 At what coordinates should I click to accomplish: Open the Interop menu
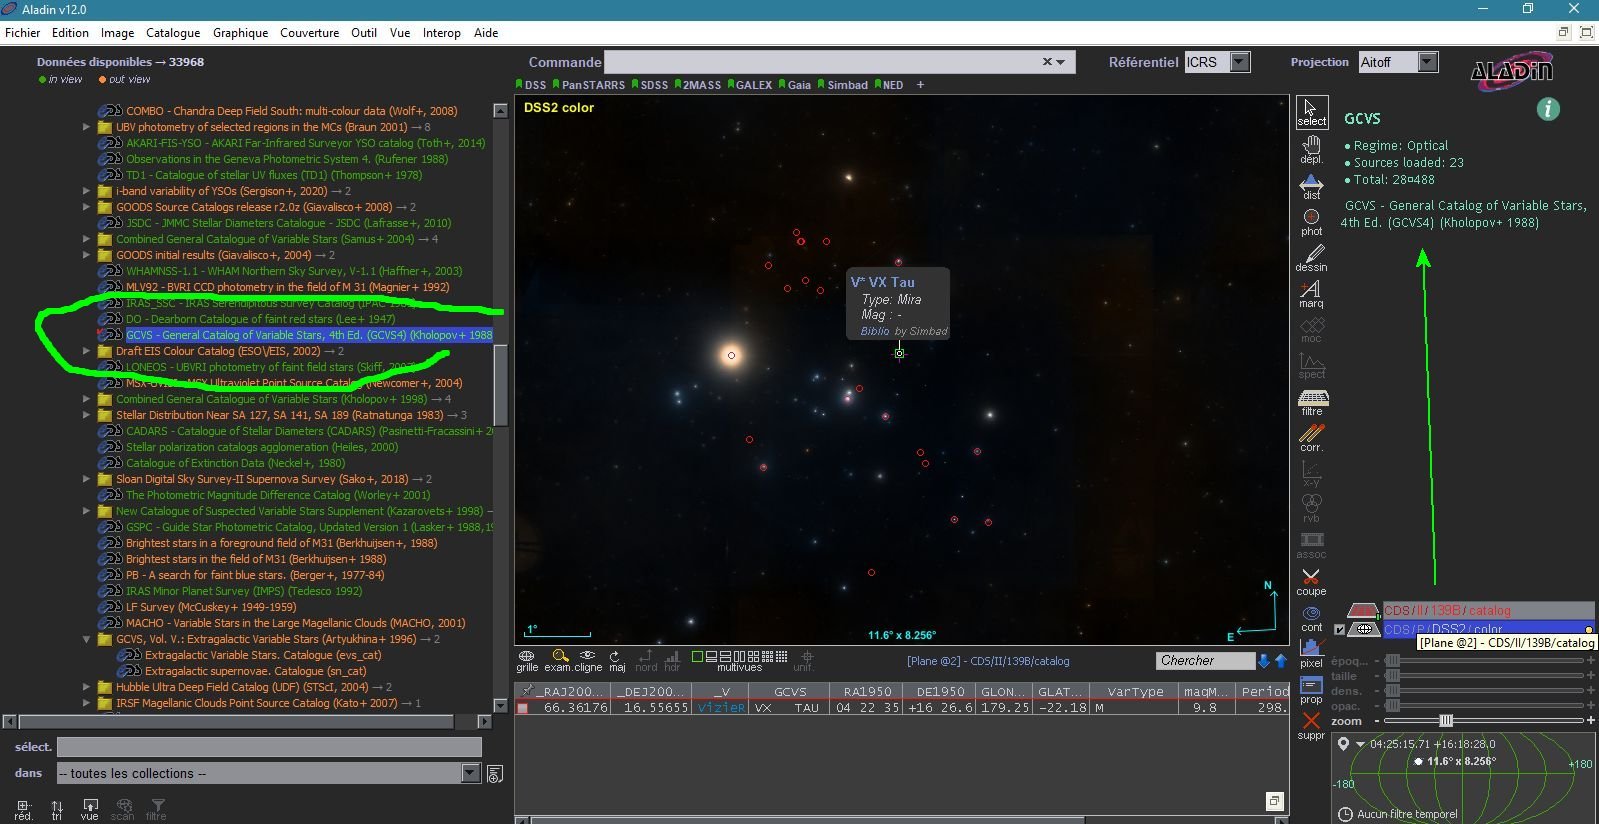click(442, 33)
